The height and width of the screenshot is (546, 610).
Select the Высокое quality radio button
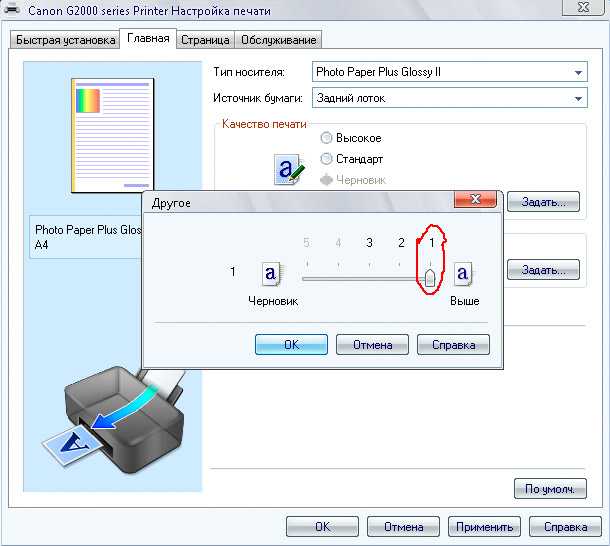[x=326, y=138]
